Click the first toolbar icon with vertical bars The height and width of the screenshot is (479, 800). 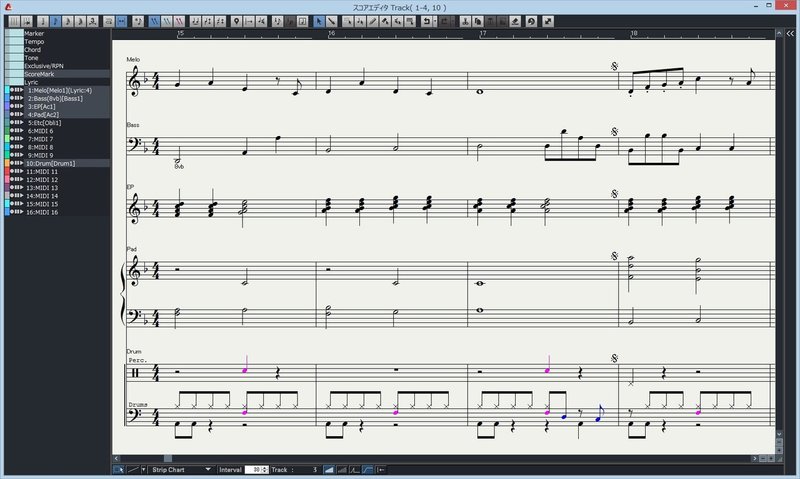click(14, 21)
